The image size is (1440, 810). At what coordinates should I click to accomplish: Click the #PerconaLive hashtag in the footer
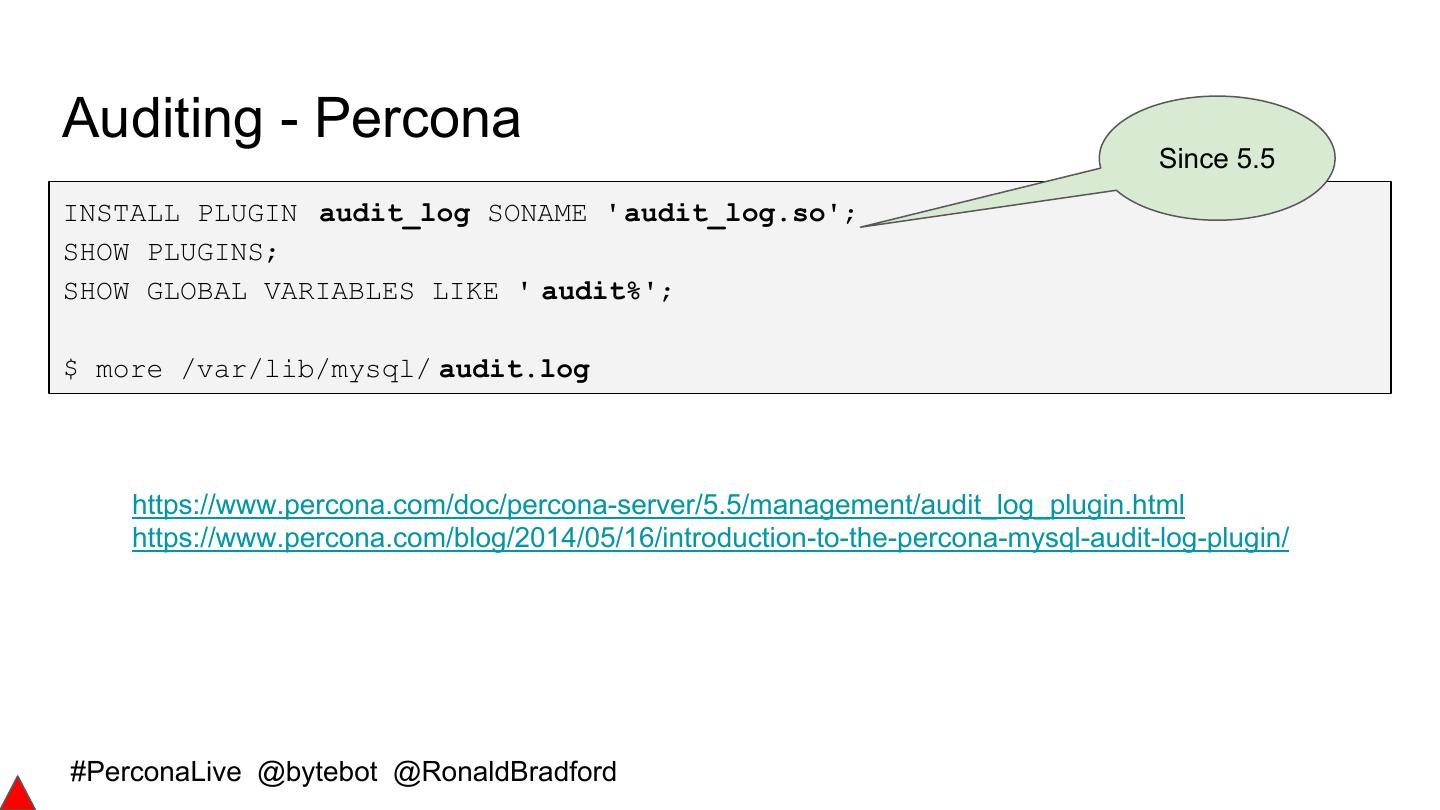pos(156,772)
